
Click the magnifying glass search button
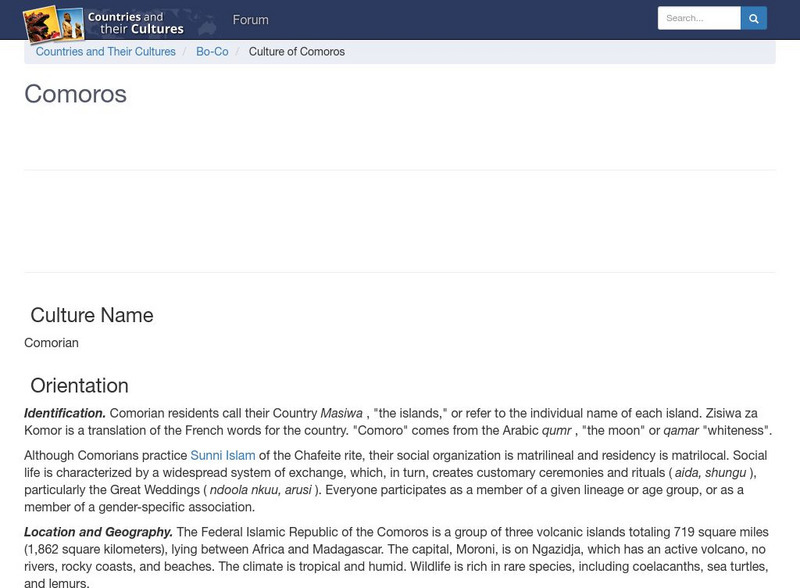click(x=754, y=18)
